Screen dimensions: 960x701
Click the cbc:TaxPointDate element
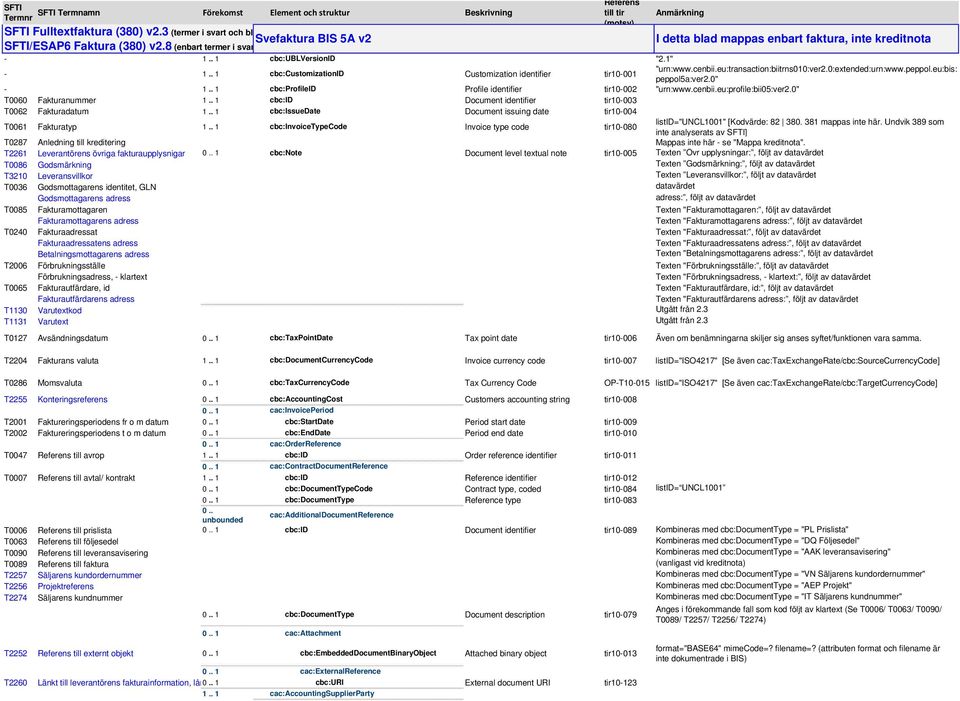point(301,338)
